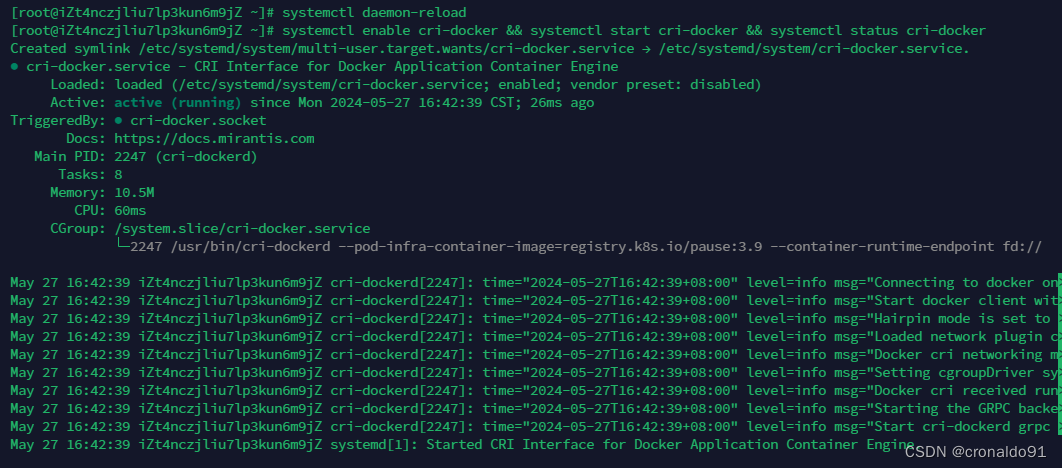
Task: Click the /system.slice/cri-docker.service CGroup path
Action: (x=242, y=229)
